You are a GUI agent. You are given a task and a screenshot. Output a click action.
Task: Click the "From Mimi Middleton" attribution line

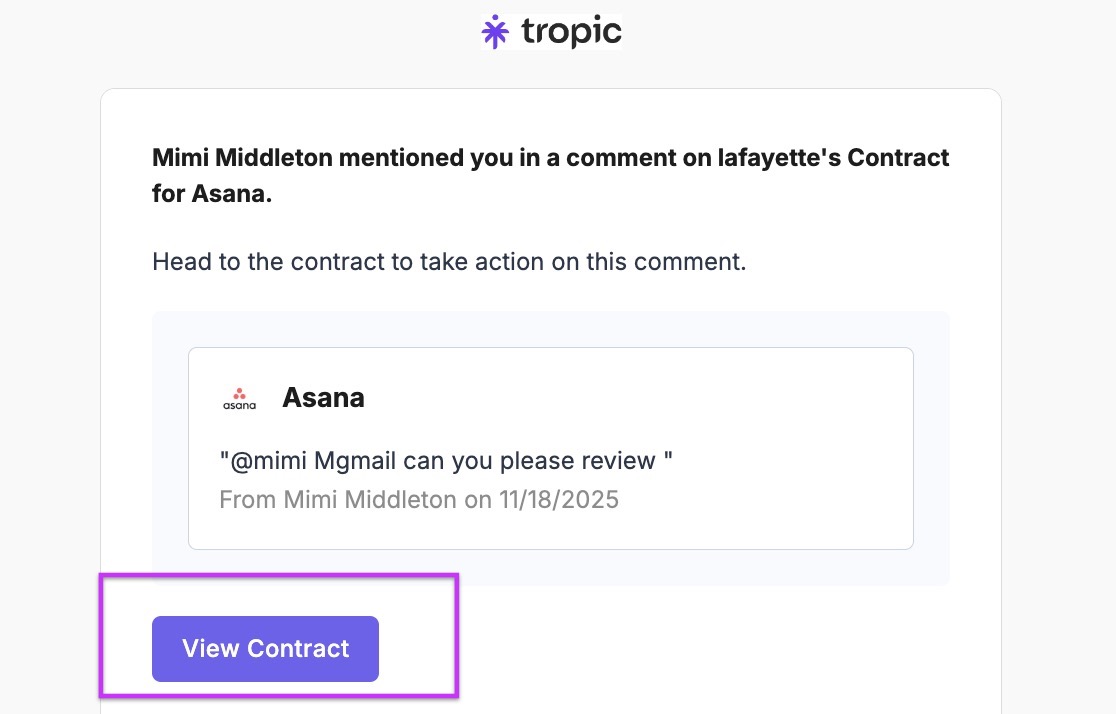[338, 499]
